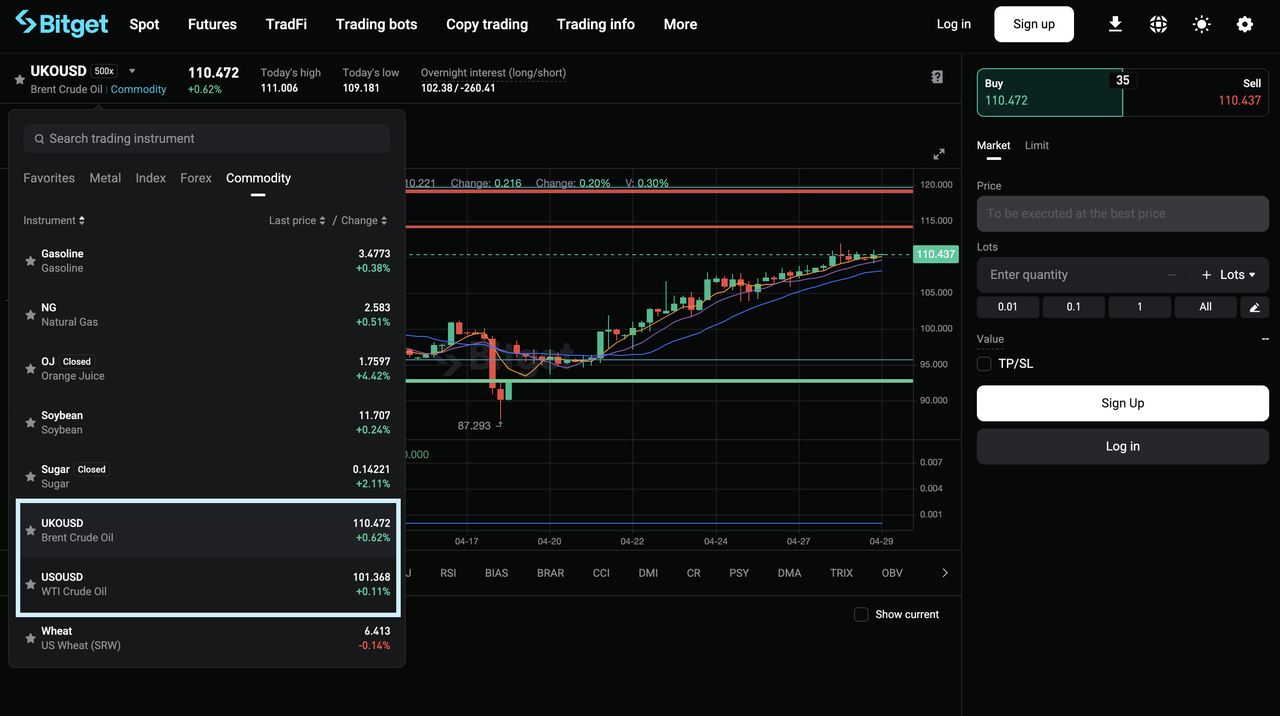
Task: Favorite UKOUSD star in the header
Action: point(18,80)
